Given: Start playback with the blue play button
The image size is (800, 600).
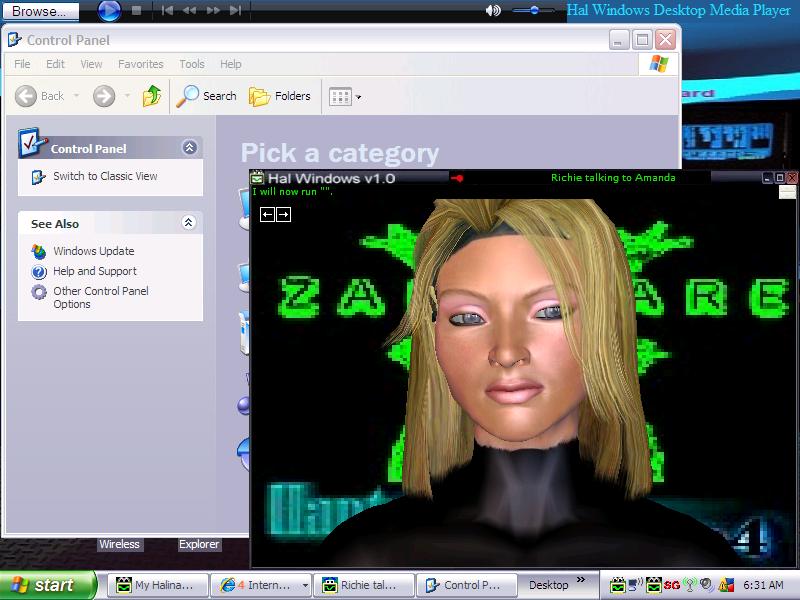Looking at the screenshot, I should coord(109,10).
